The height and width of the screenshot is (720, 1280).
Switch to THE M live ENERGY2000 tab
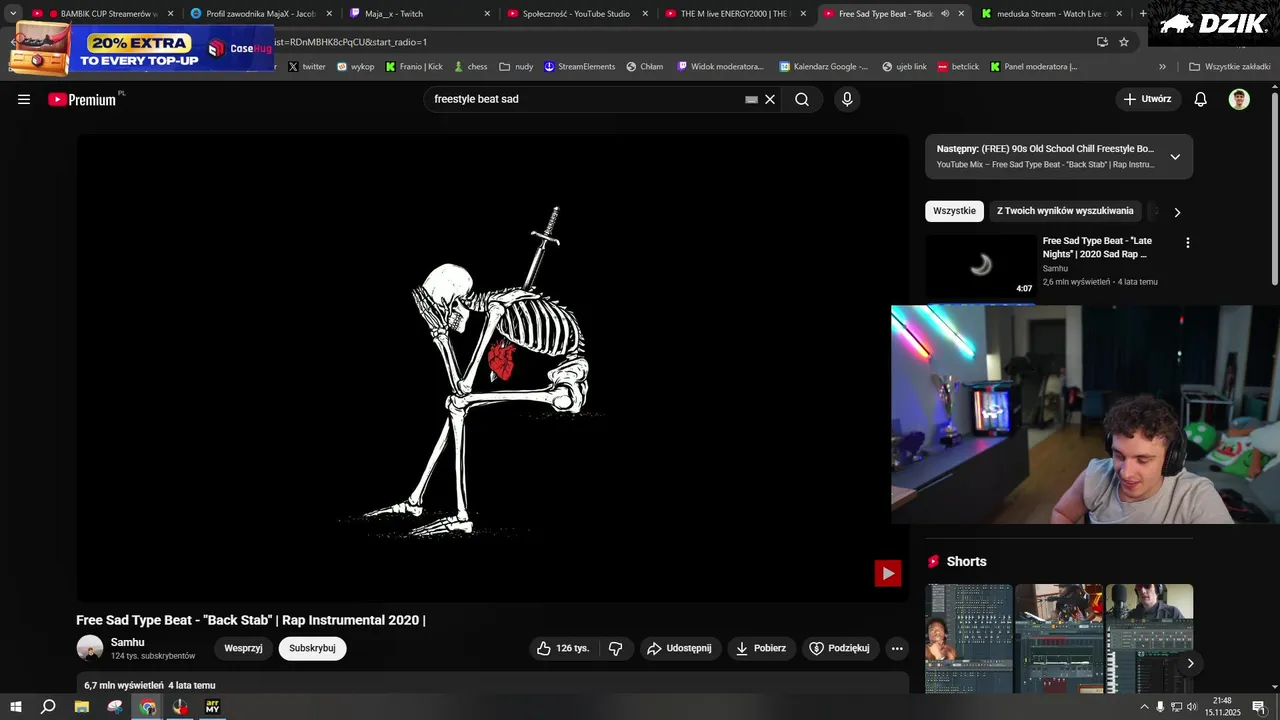(x=735, y=14)
